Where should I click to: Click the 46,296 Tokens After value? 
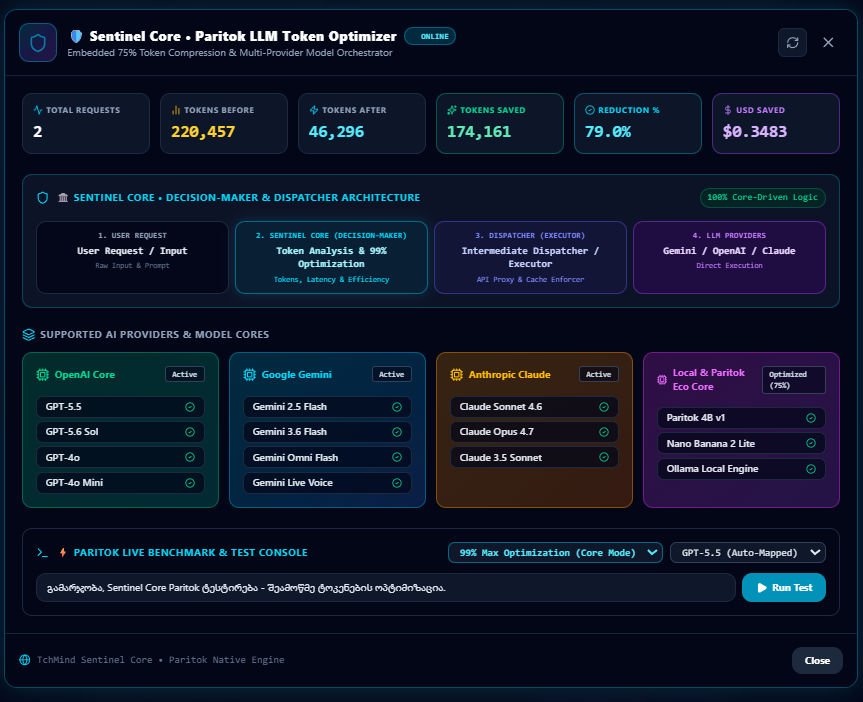(x=336, y=132)
